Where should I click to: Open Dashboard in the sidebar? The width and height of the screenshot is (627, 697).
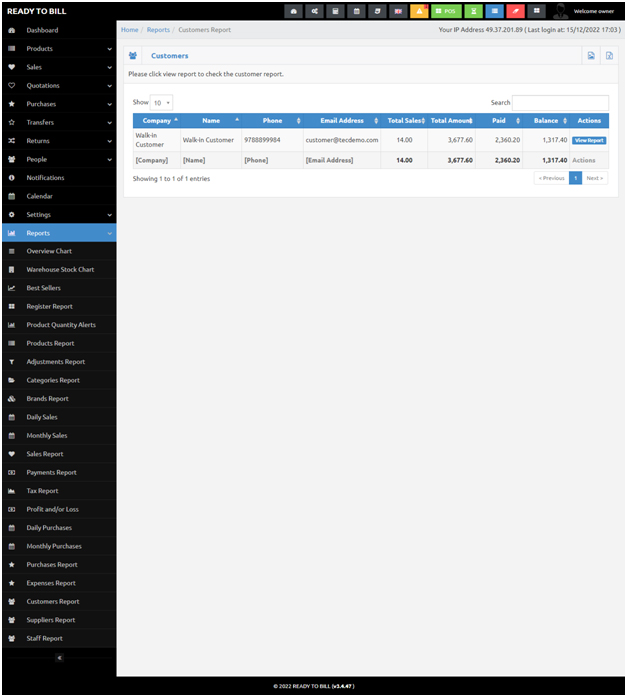click(x=59, y=30)
